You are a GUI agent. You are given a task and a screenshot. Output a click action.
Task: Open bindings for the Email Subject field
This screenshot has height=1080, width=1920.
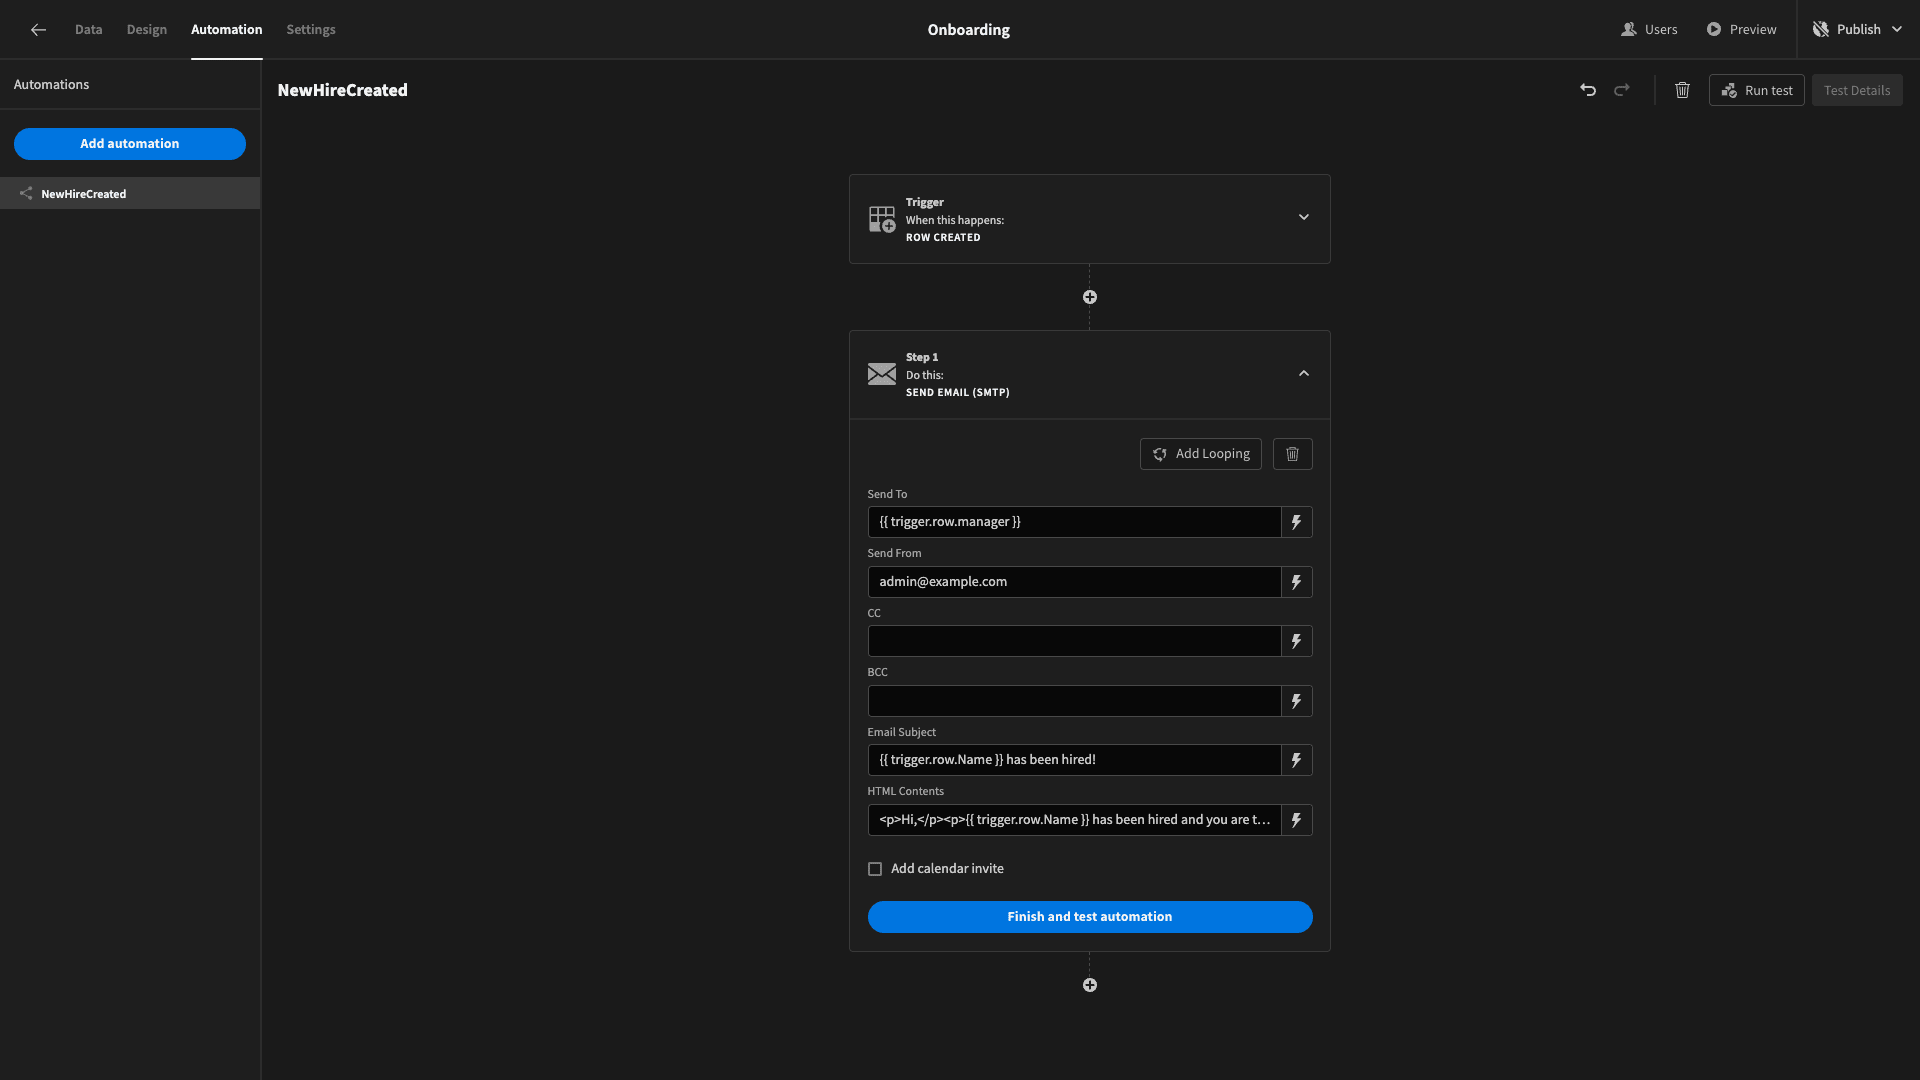coord(1297,760)
